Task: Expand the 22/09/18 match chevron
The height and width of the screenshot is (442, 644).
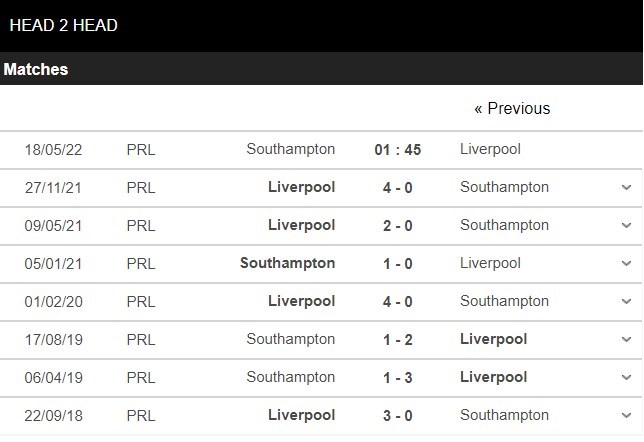Action: click(x=626, y=415)
